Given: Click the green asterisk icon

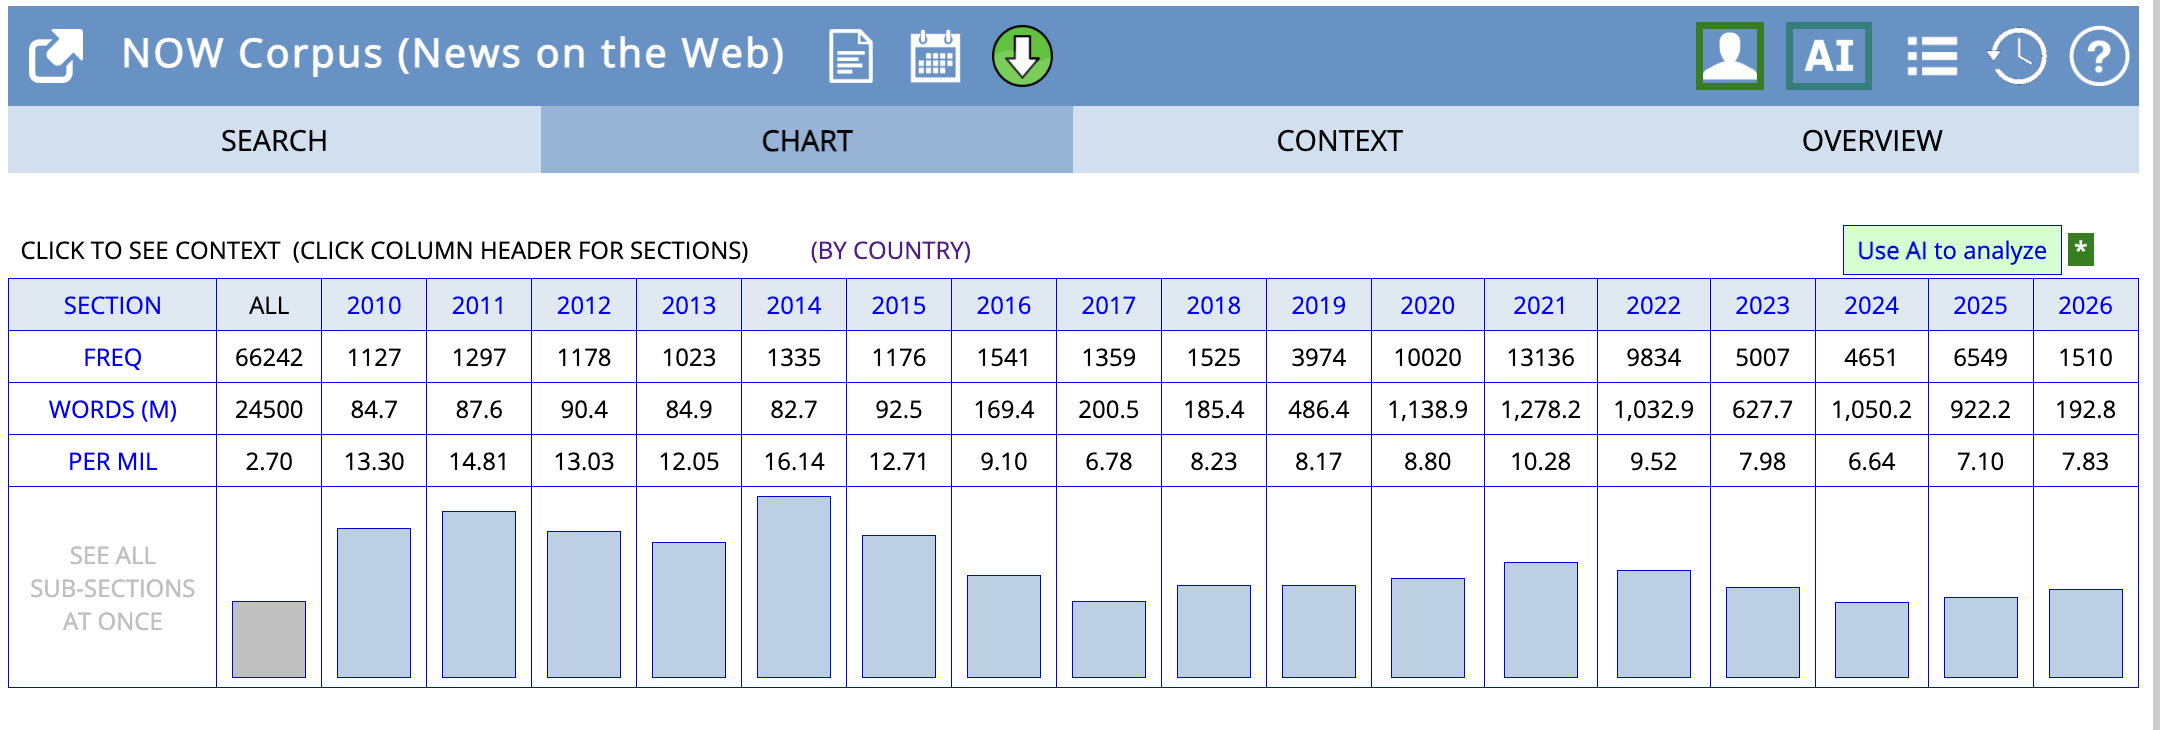Looking at the screenshot, I should click(x=2080, y=249).
